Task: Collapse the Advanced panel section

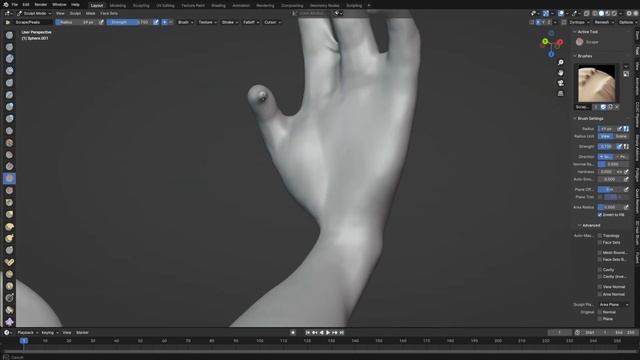Action: coord(590,225)
